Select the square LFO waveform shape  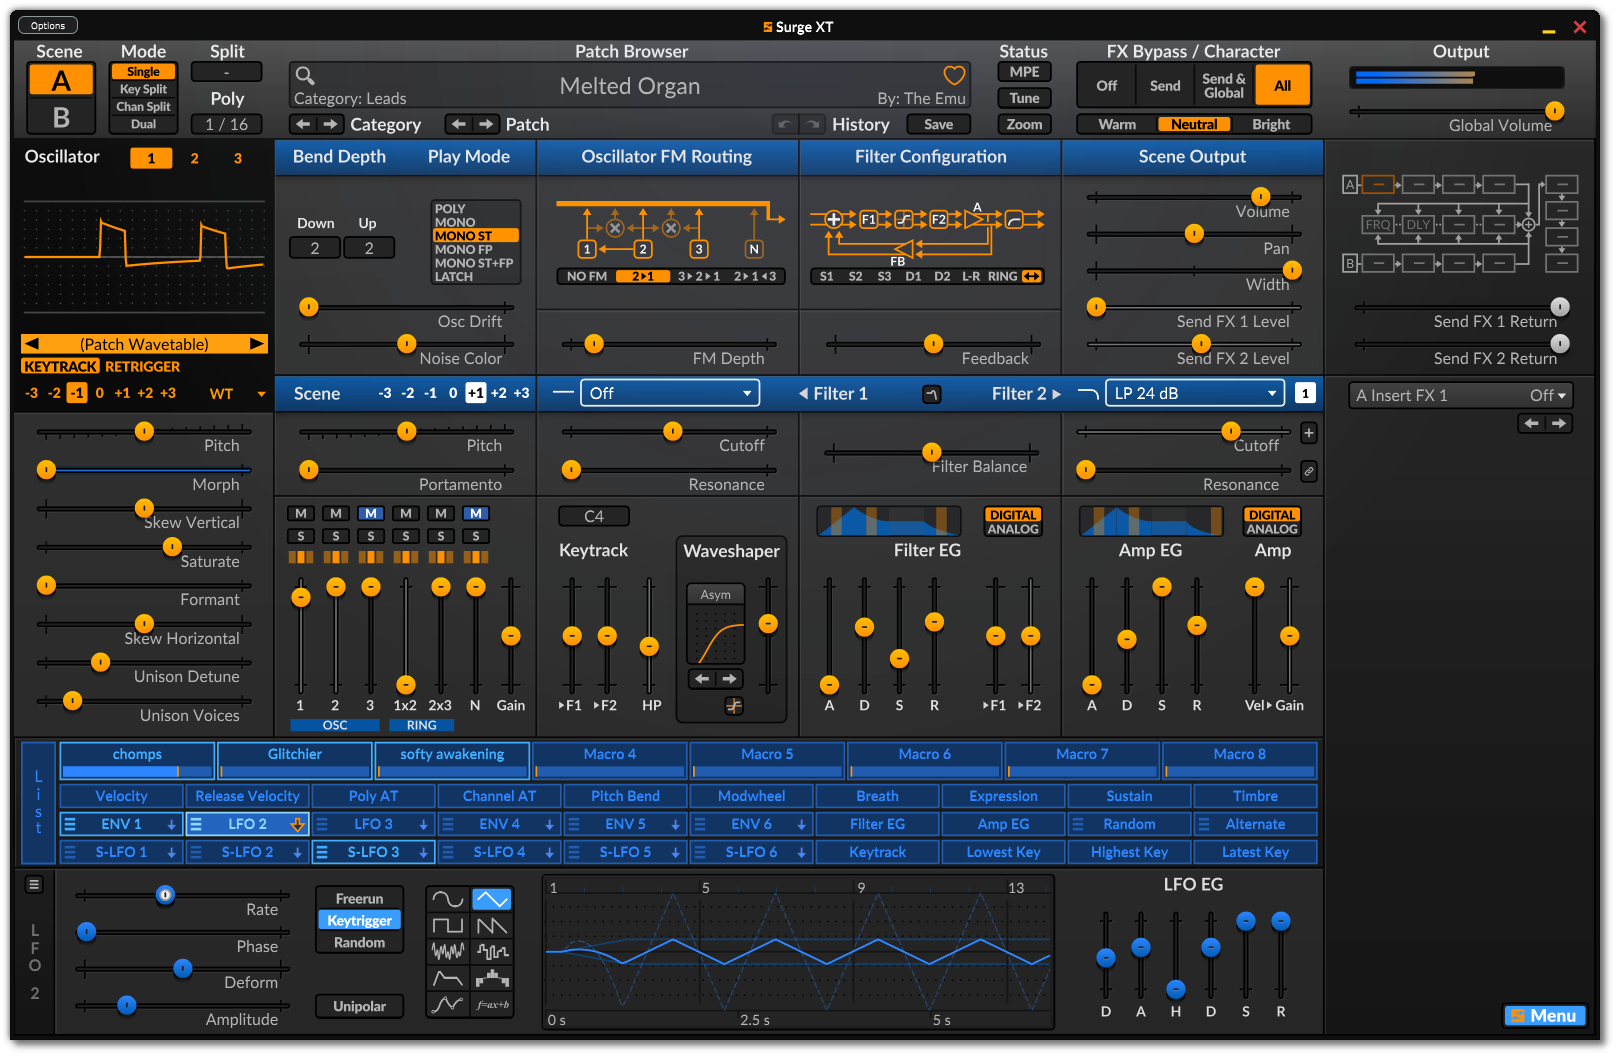[448, 925]
